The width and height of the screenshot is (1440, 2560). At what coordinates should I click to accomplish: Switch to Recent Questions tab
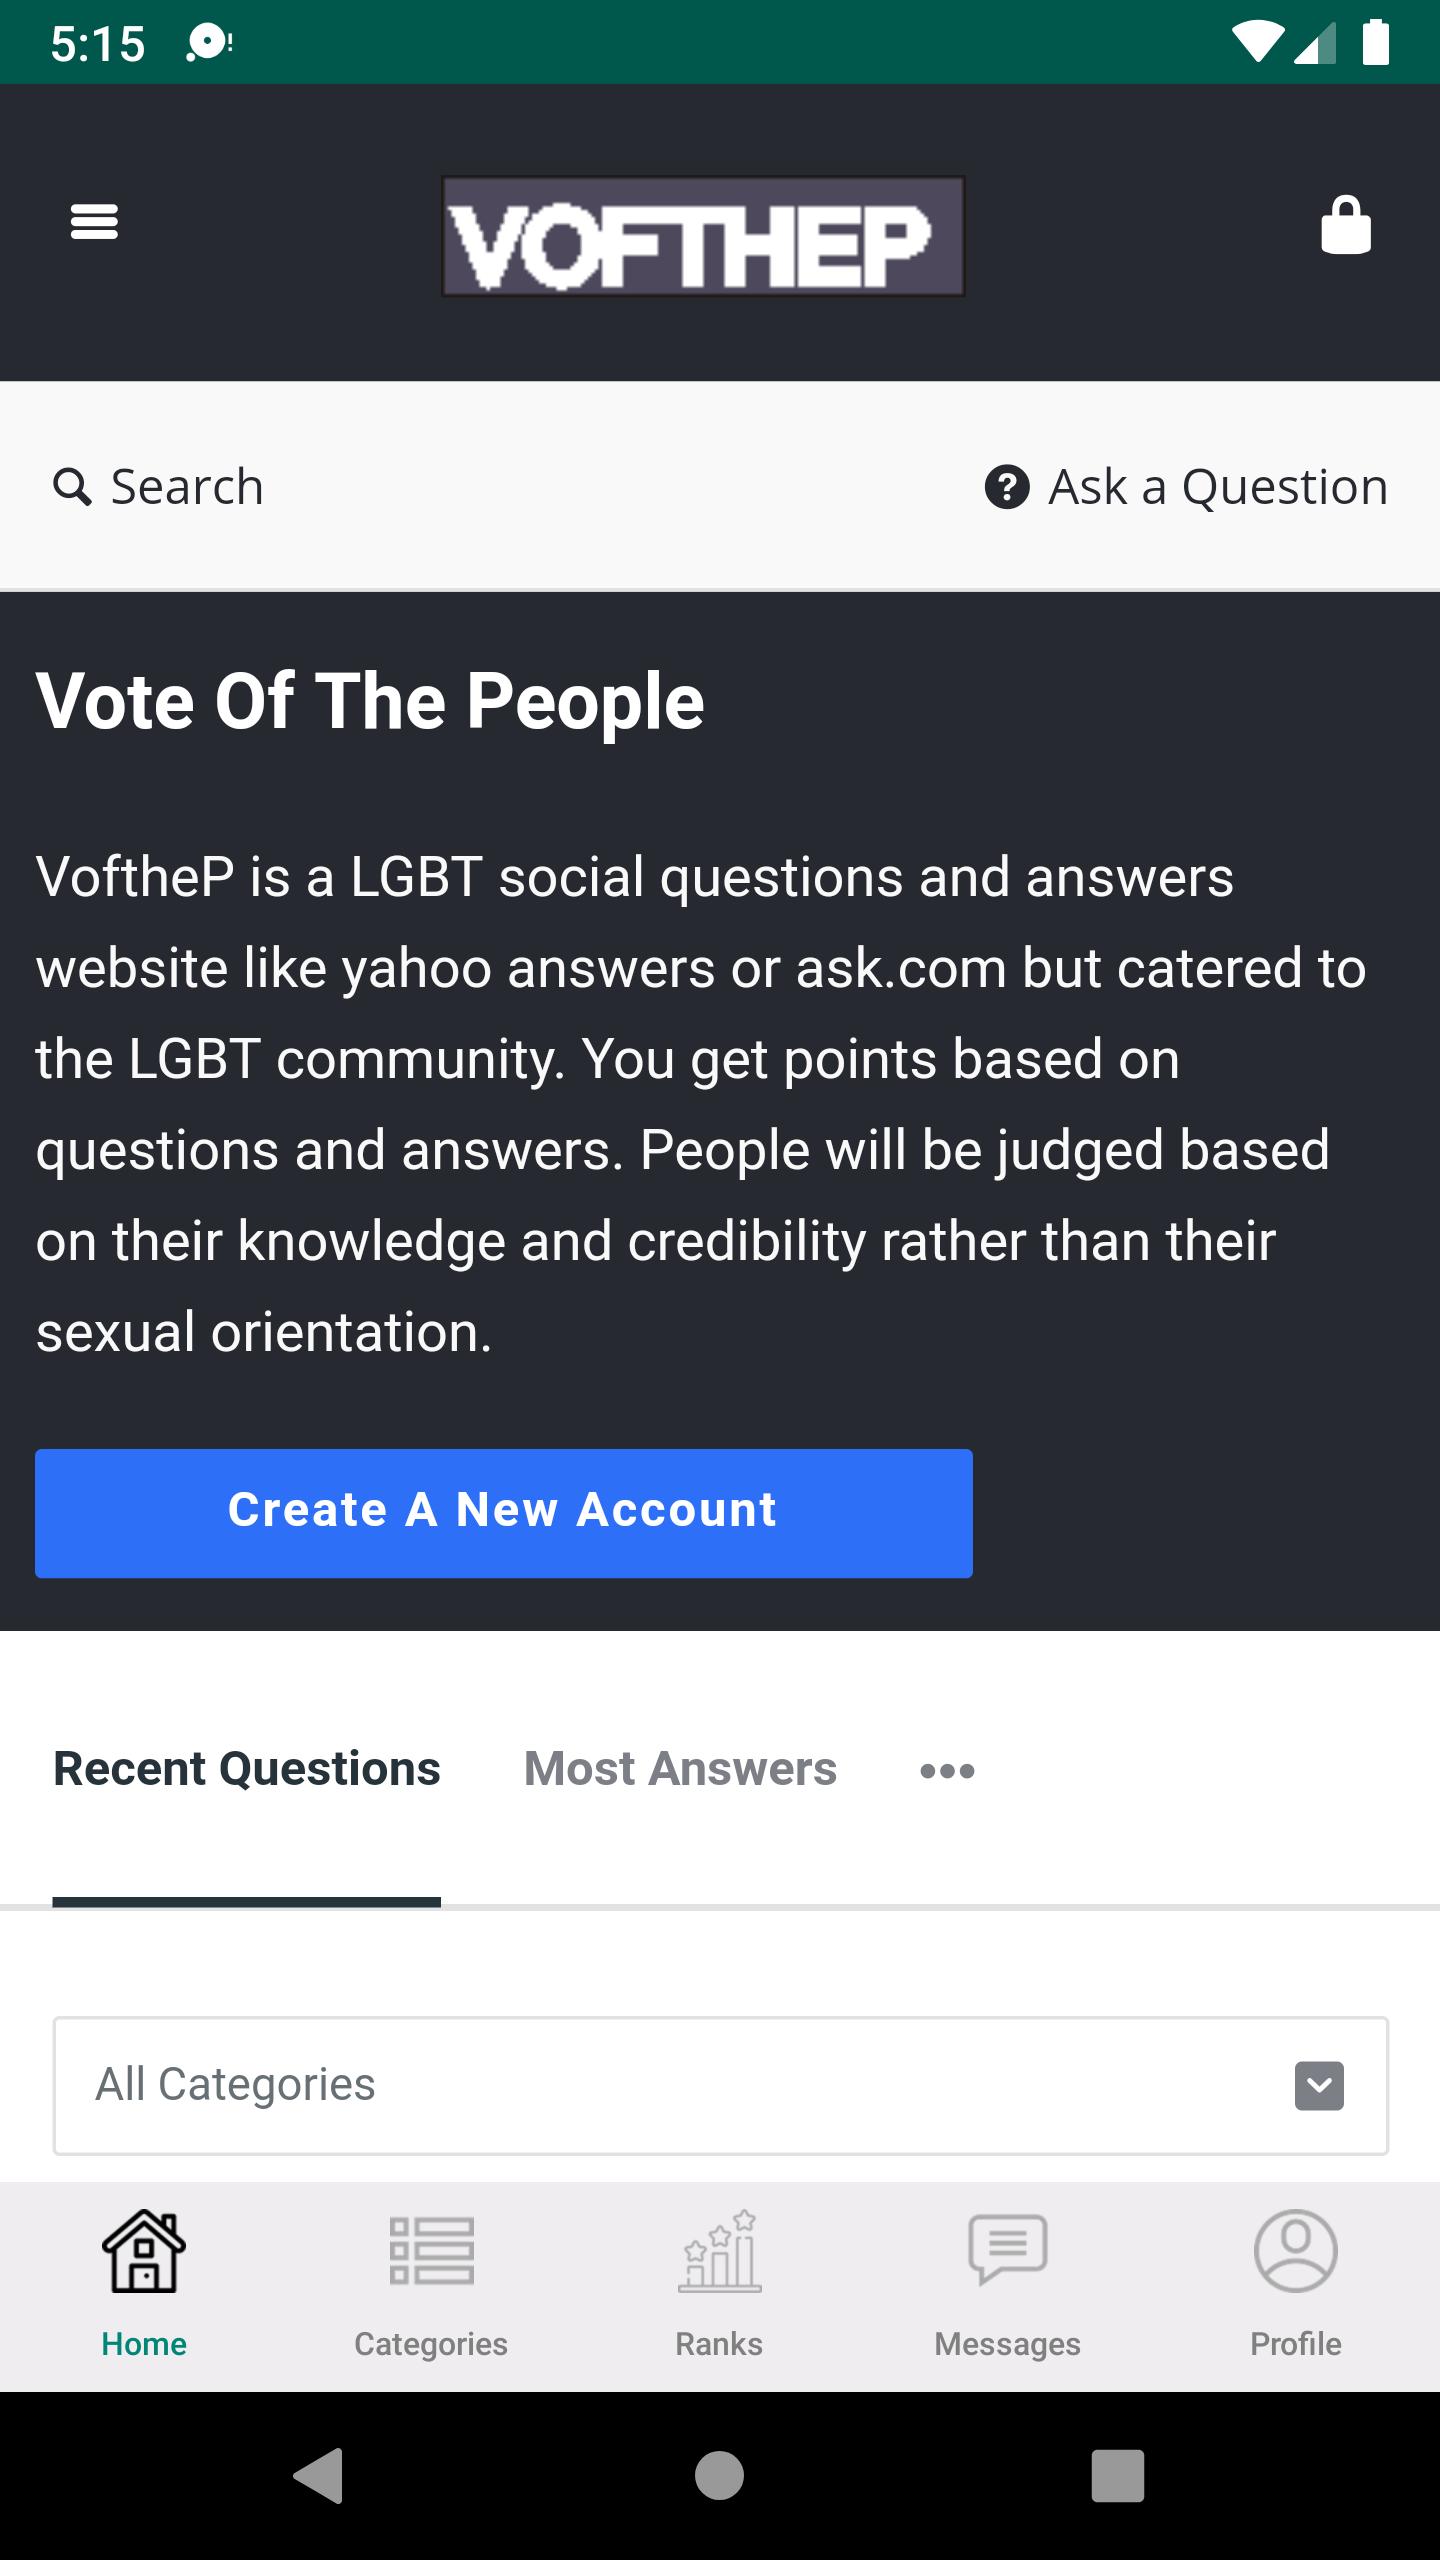point(247,1768)
